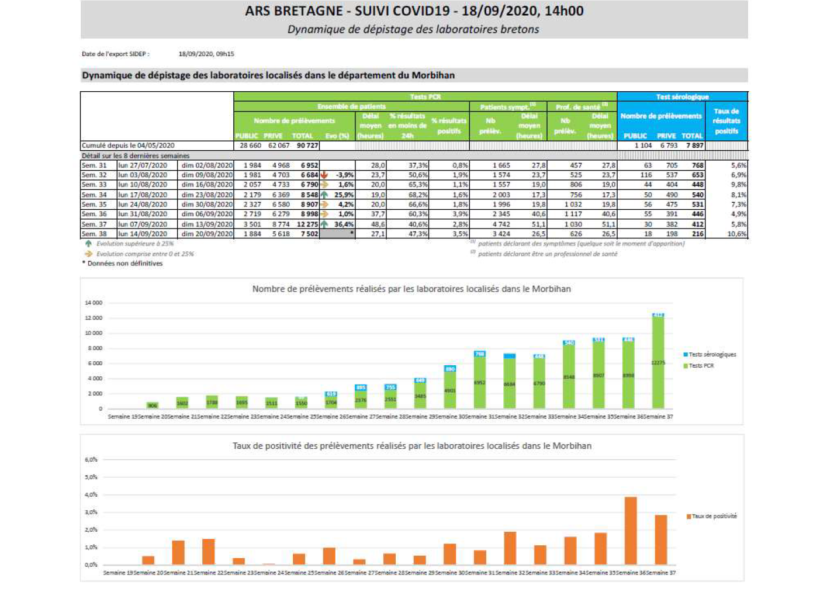This screenshot has width=820, height=592.
Task: Click the blue 'Test sérologique' table header
Action: [x=682, y=97]
